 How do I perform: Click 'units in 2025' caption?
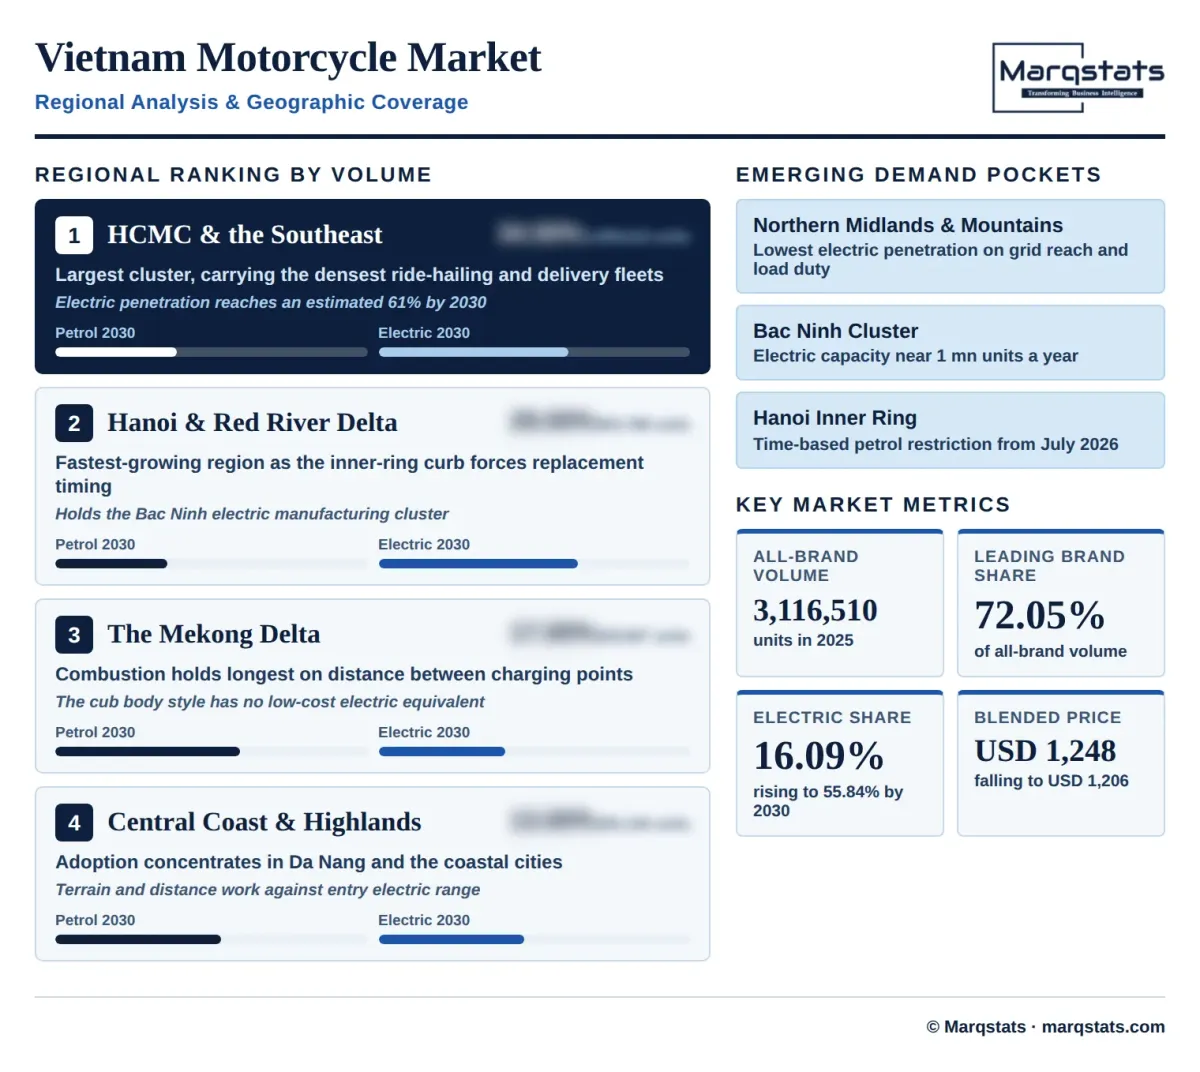click(803, 641)
